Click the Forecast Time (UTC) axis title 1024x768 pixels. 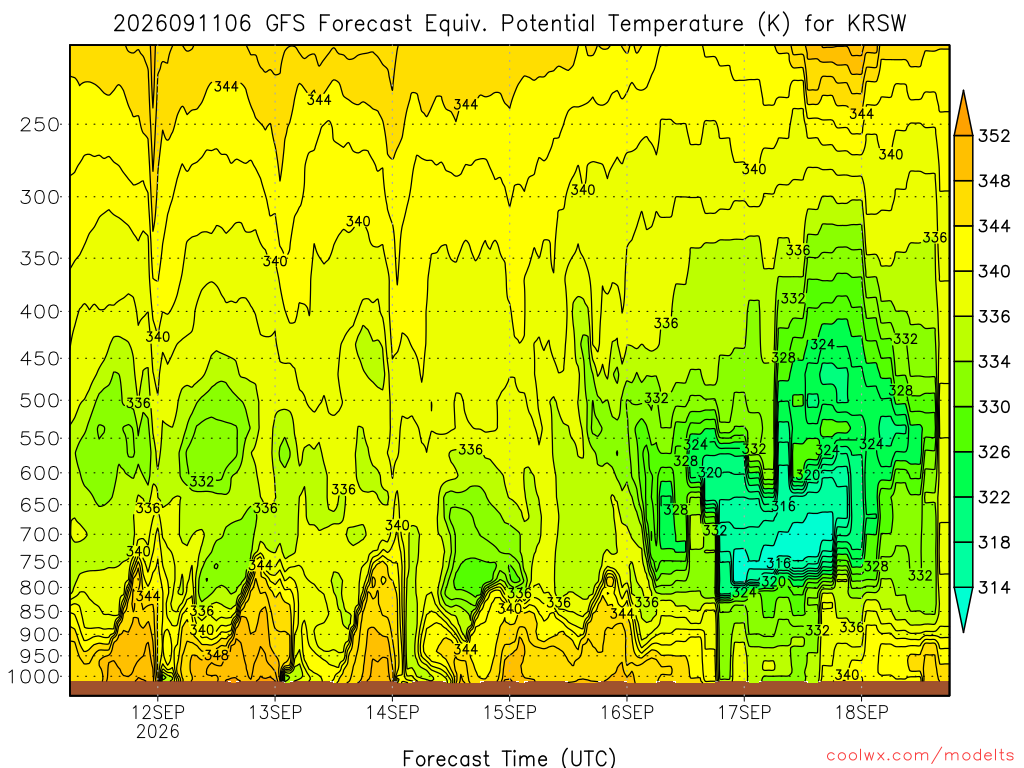tap(509, 758)
